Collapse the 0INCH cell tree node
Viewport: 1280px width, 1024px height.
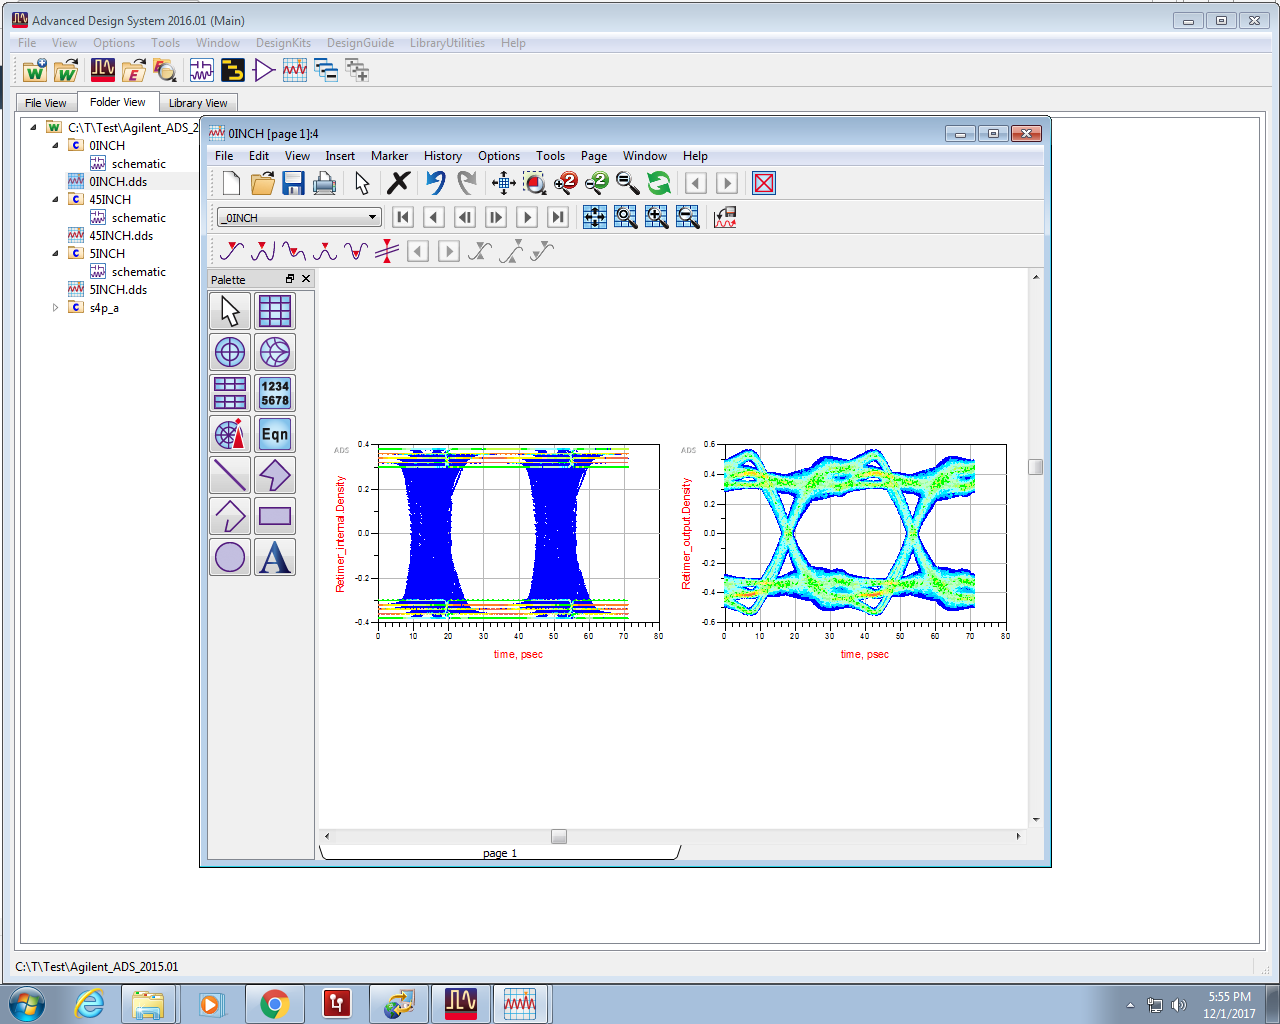56,145
